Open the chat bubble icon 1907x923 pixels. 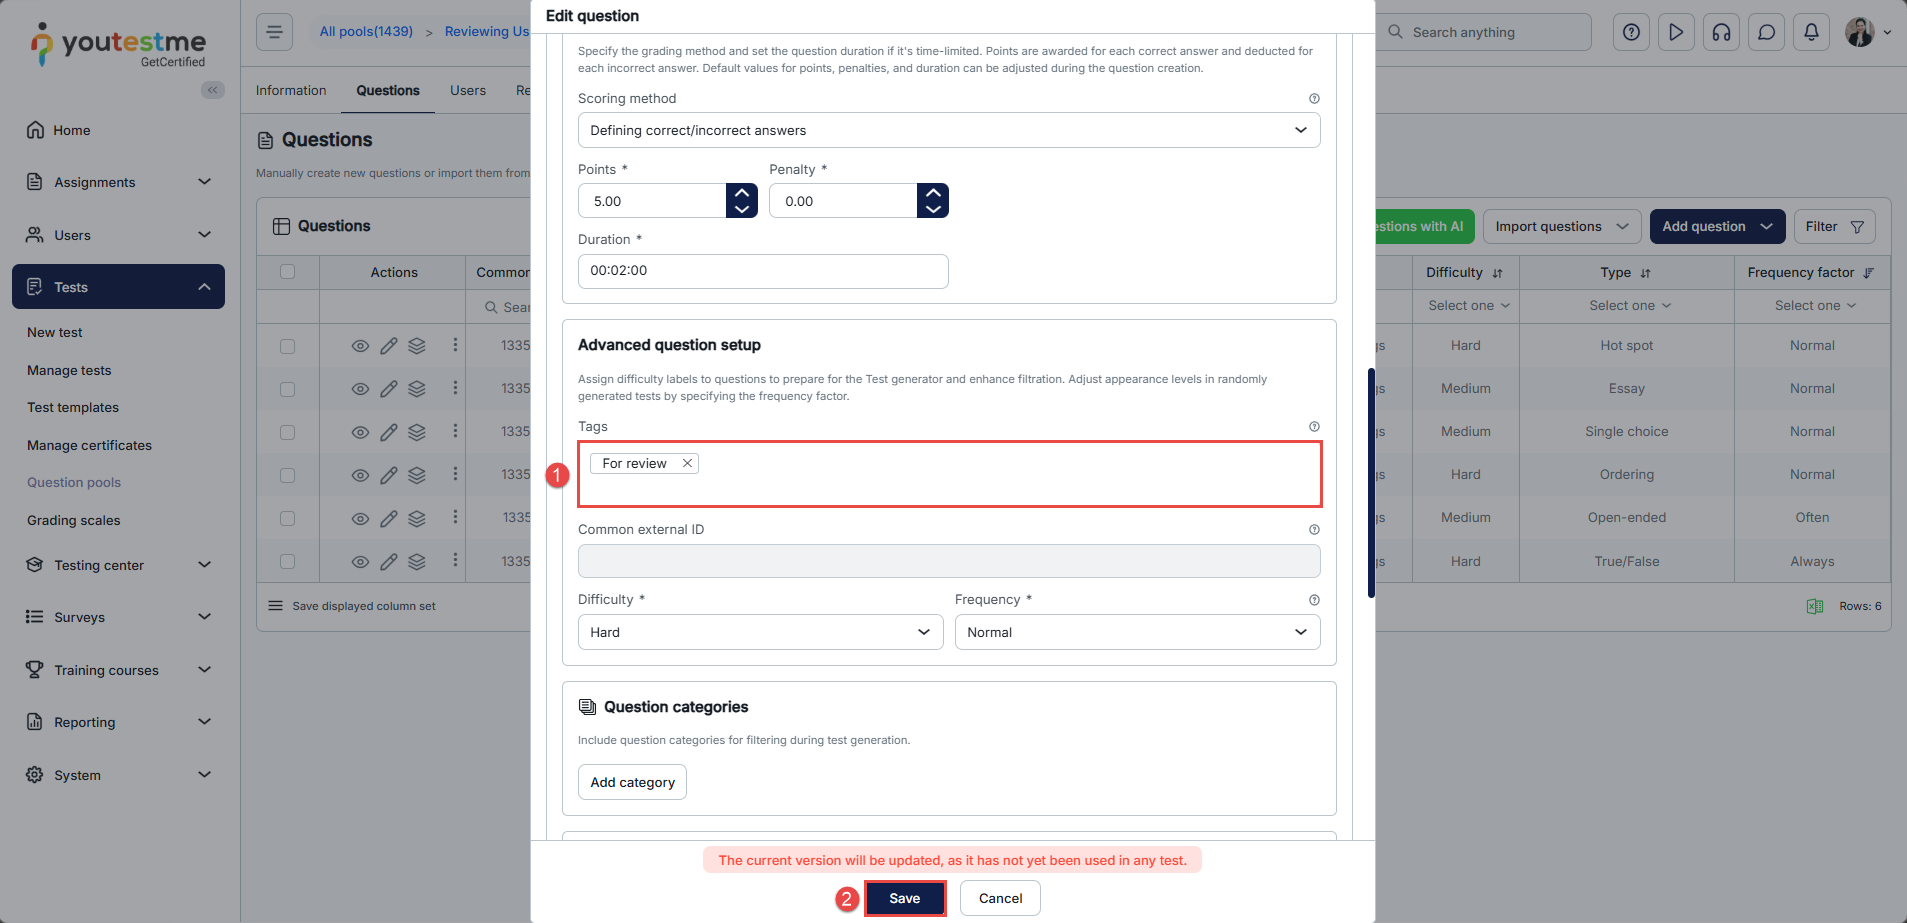(1766, 32)
